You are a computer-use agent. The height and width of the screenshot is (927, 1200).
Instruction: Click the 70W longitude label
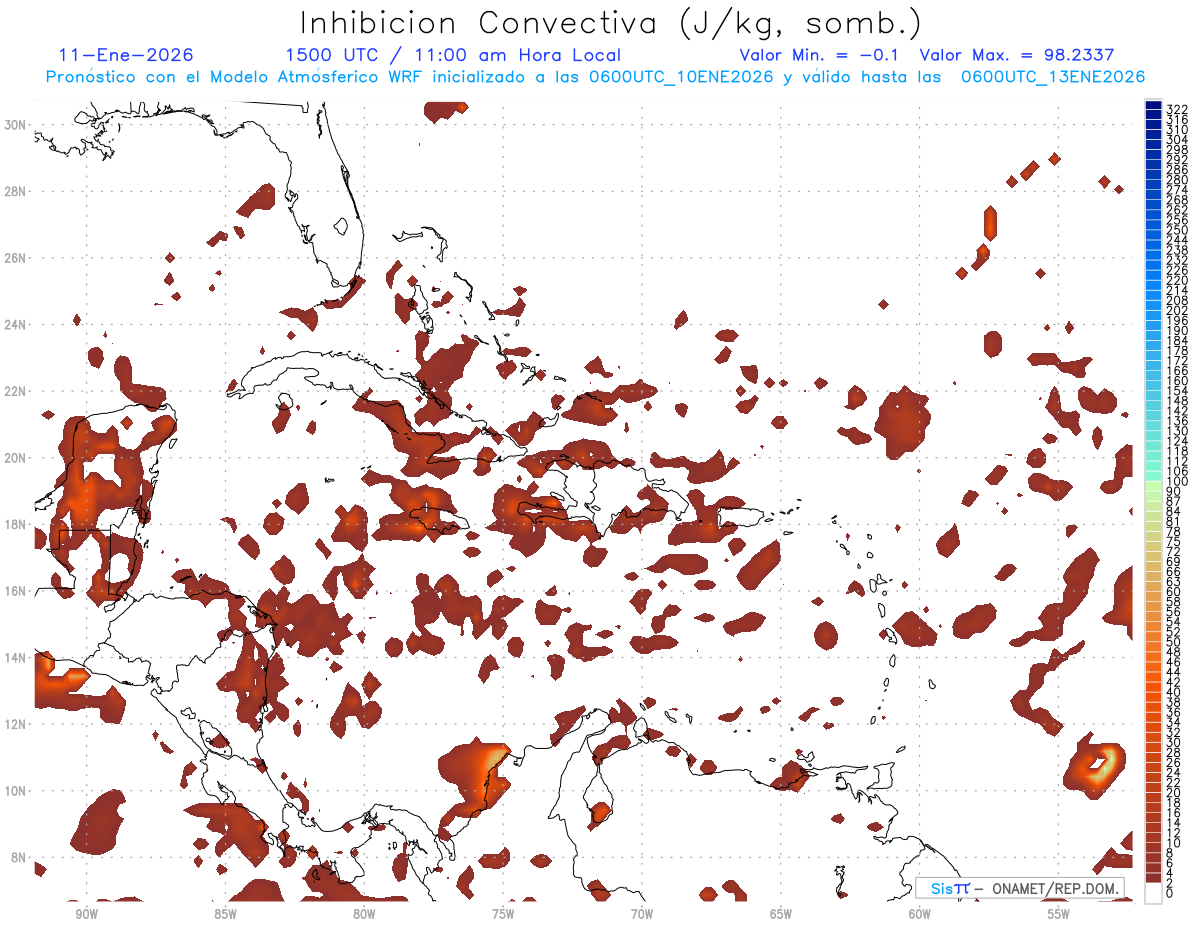(642, 914)
